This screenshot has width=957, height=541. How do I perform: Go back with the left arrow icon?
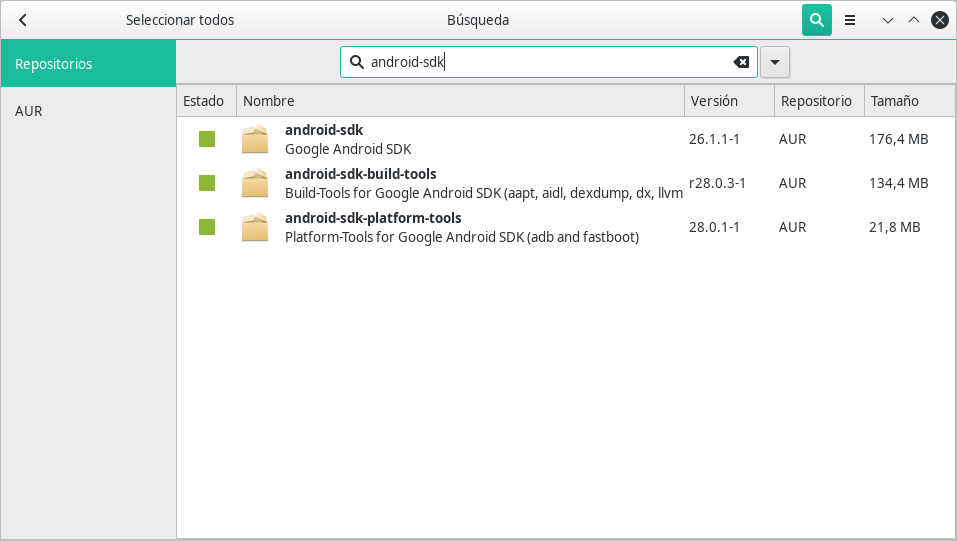[x=23, y=20]
